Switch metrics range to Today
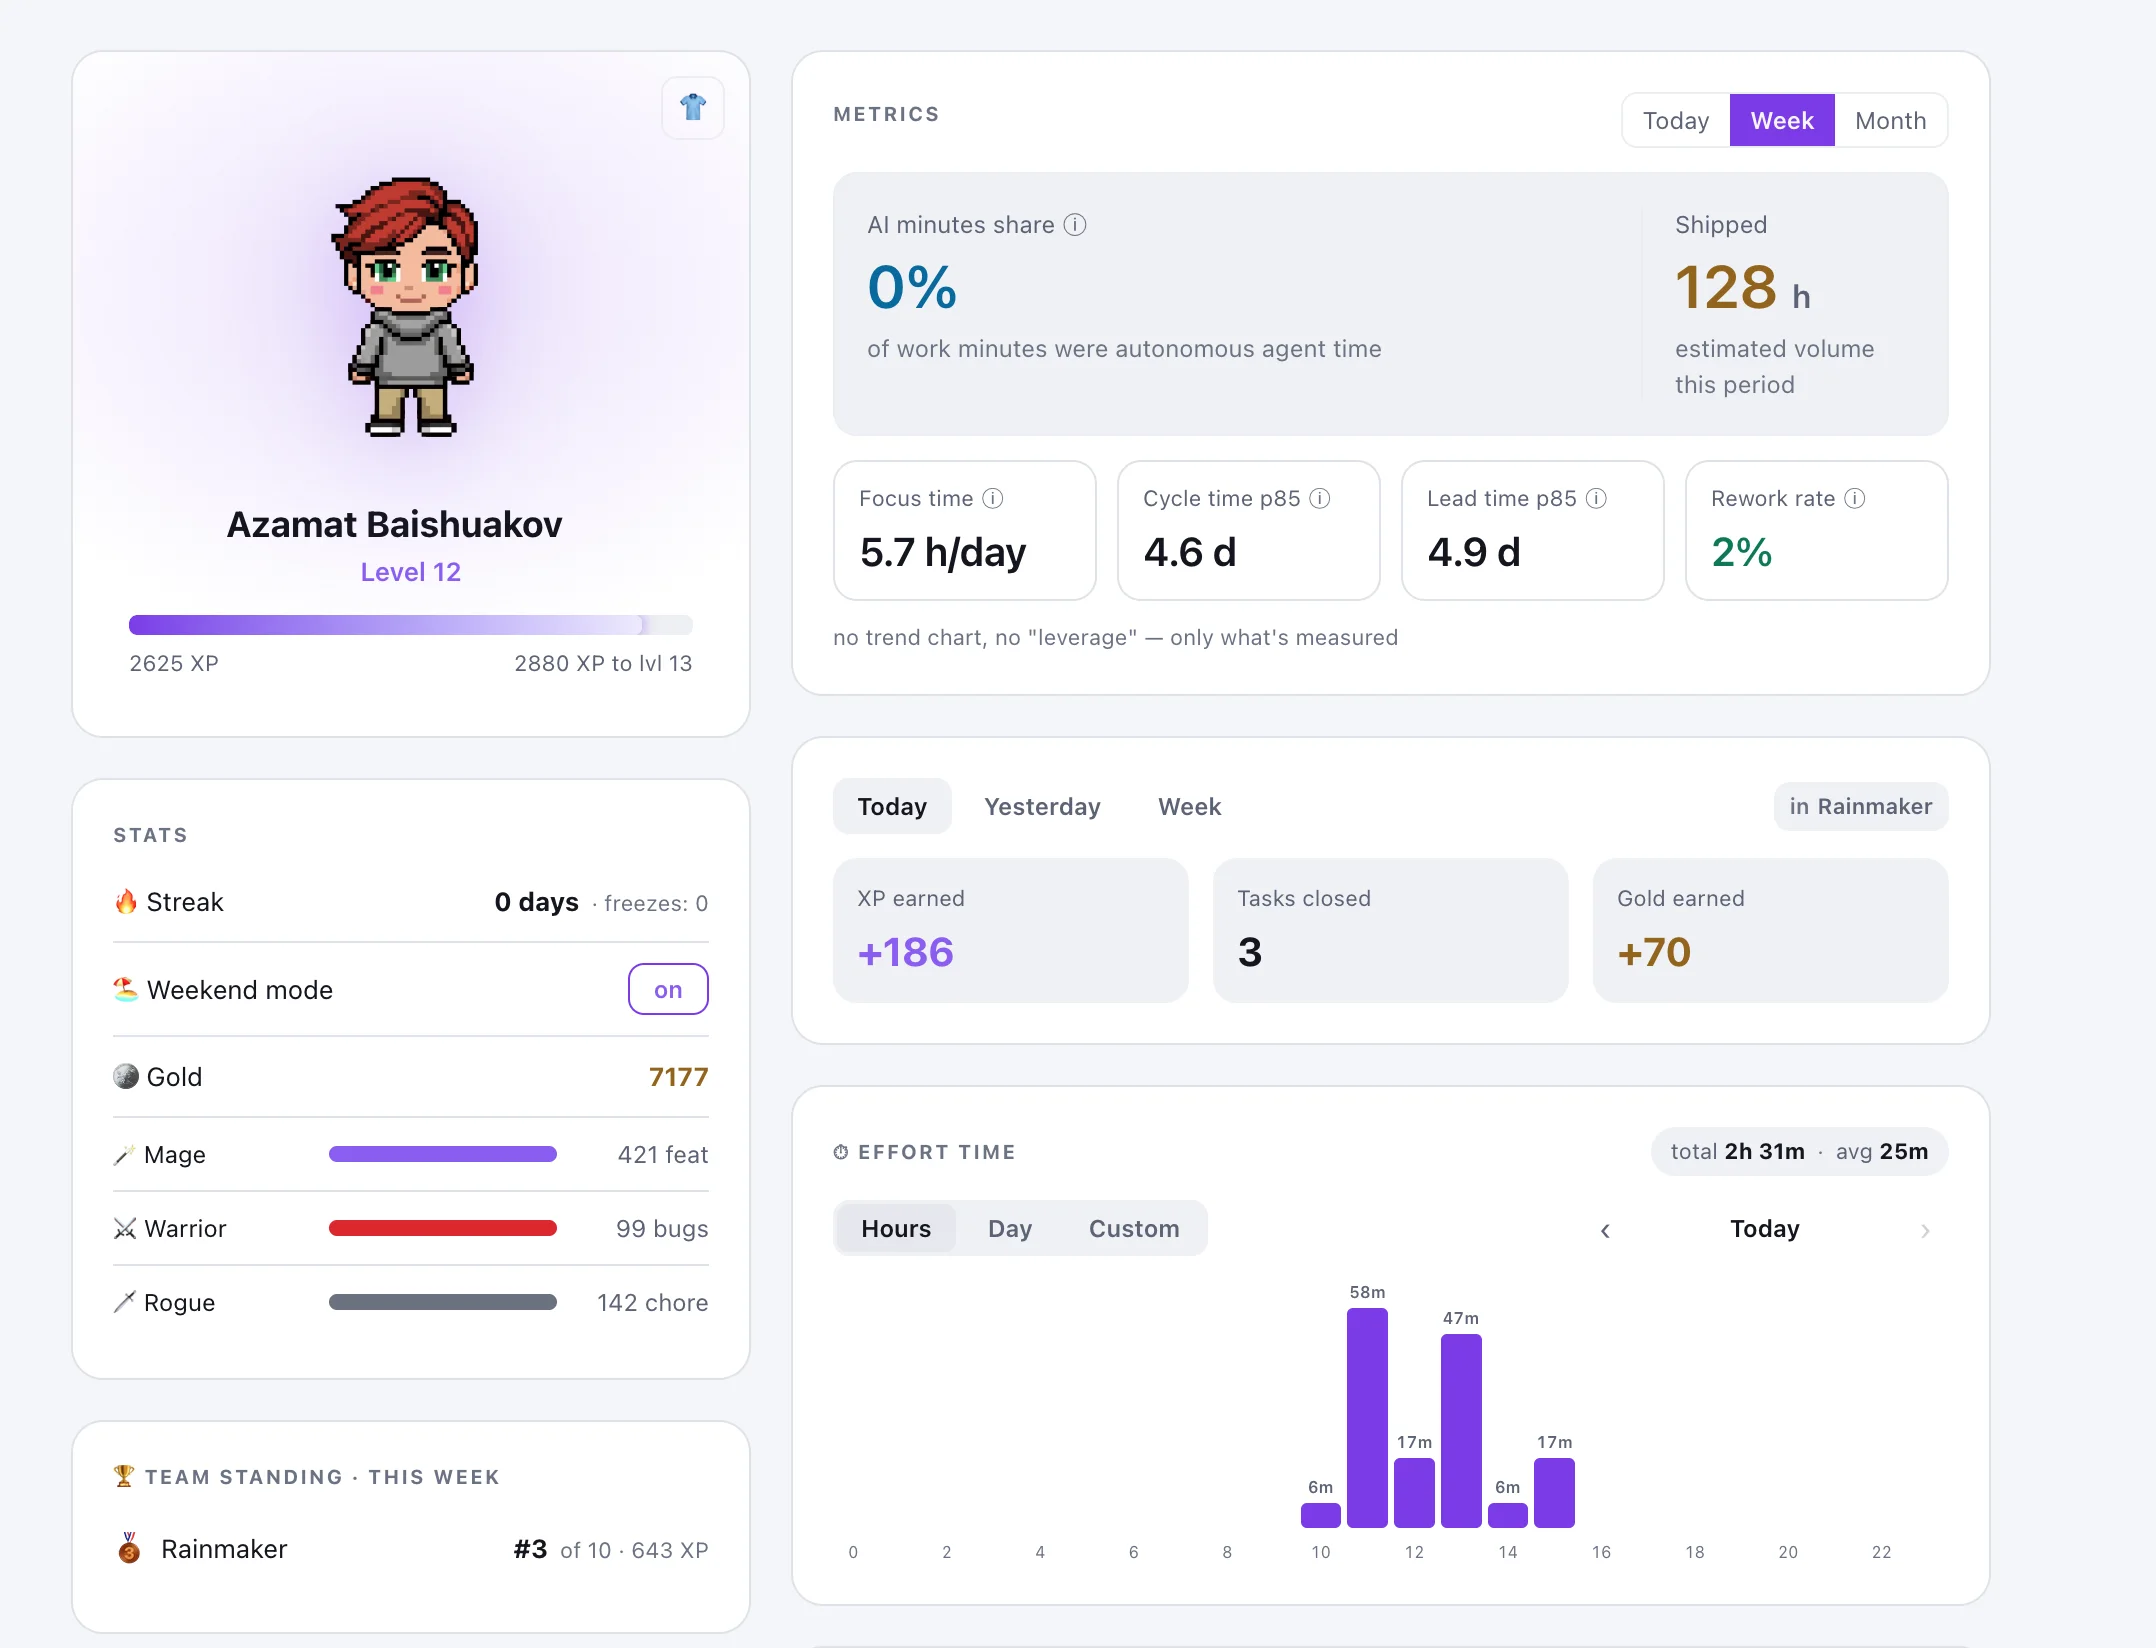The height and width of the screenshot is (1648, 2156). click(1676, 121)
